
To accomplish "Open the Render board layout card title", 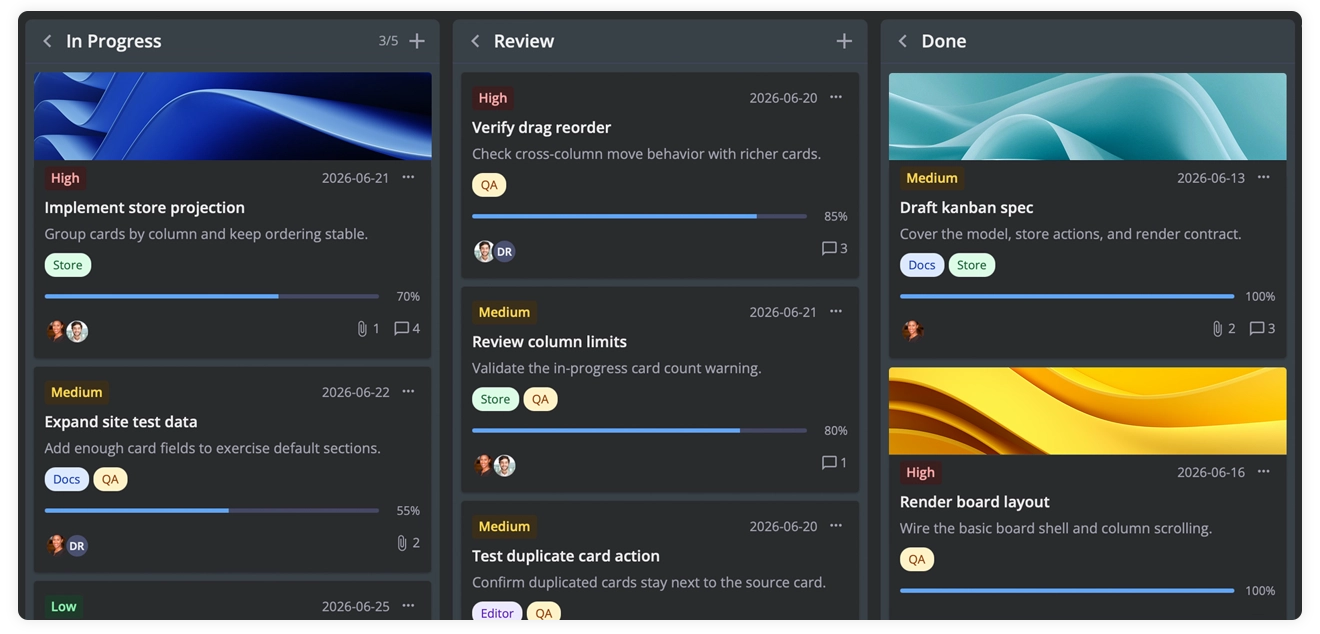I will coord(974,501).
